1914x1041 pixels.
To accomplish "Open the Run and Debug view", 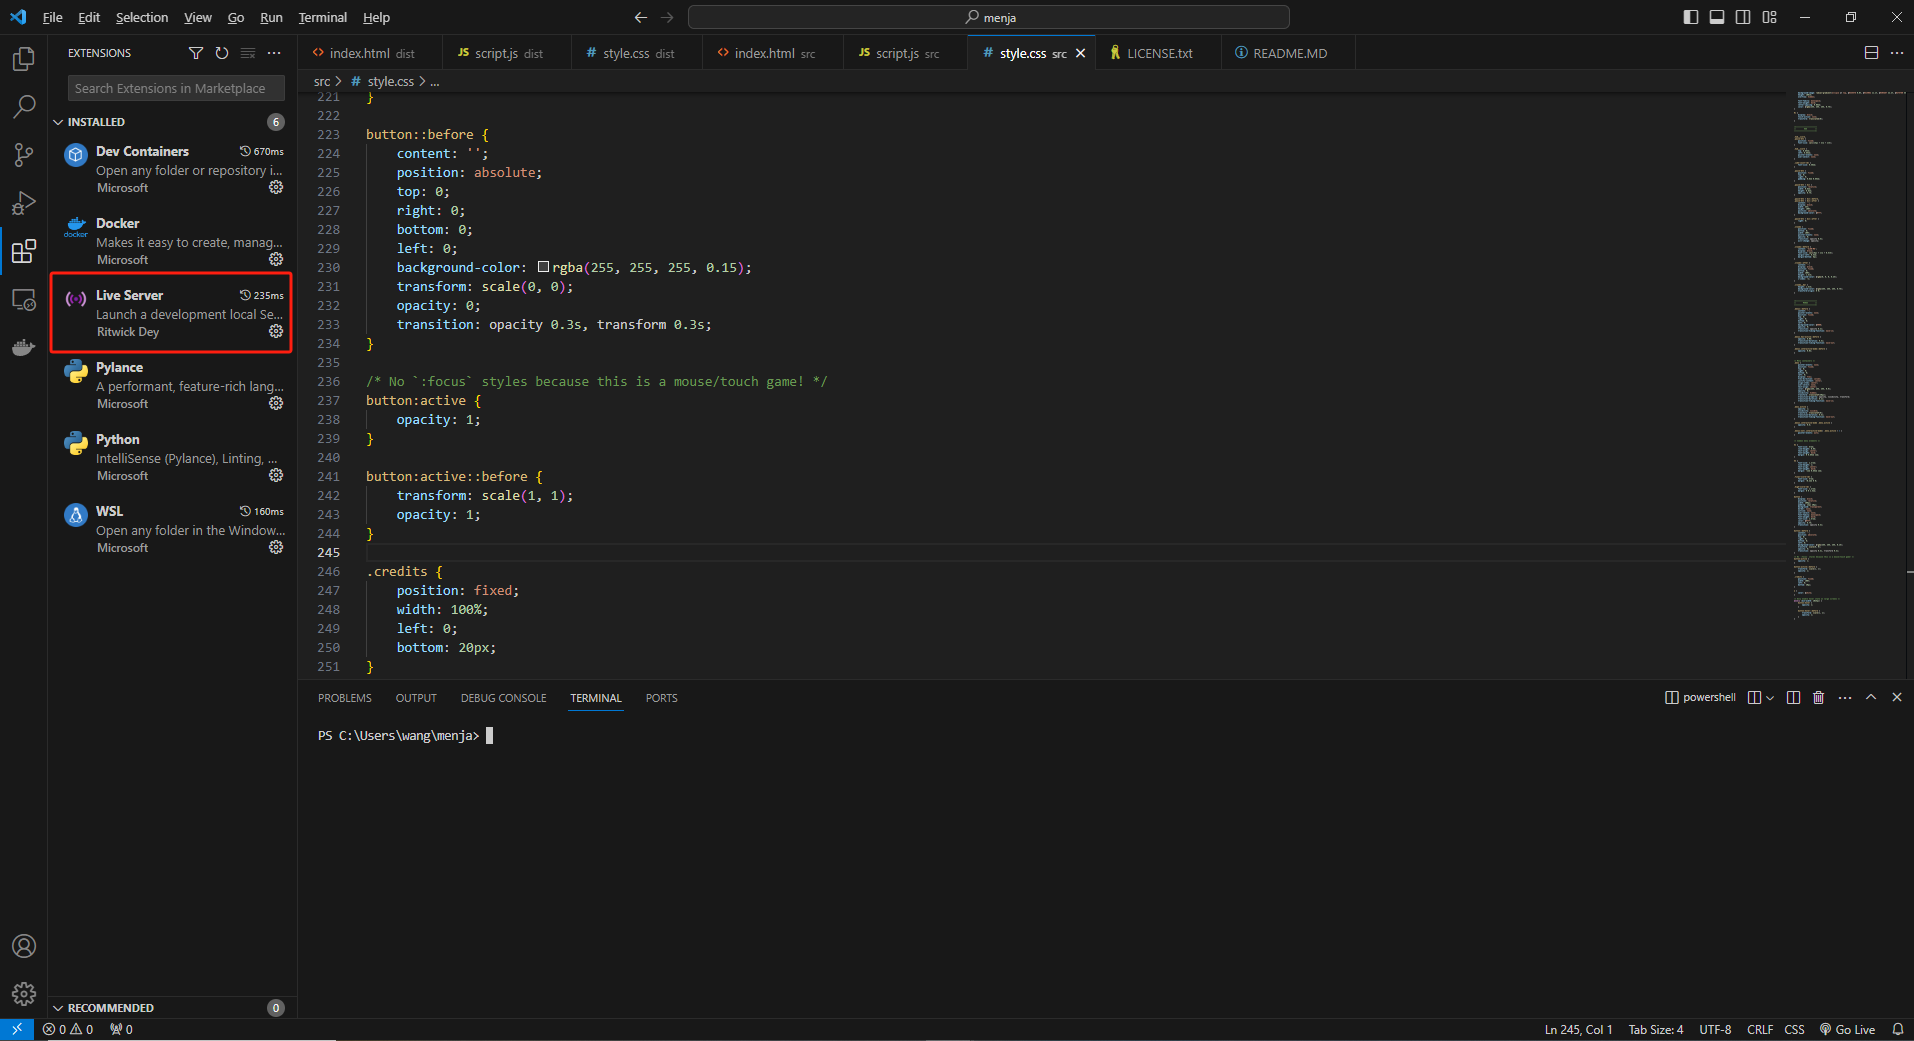I will (x=24, y=203).
